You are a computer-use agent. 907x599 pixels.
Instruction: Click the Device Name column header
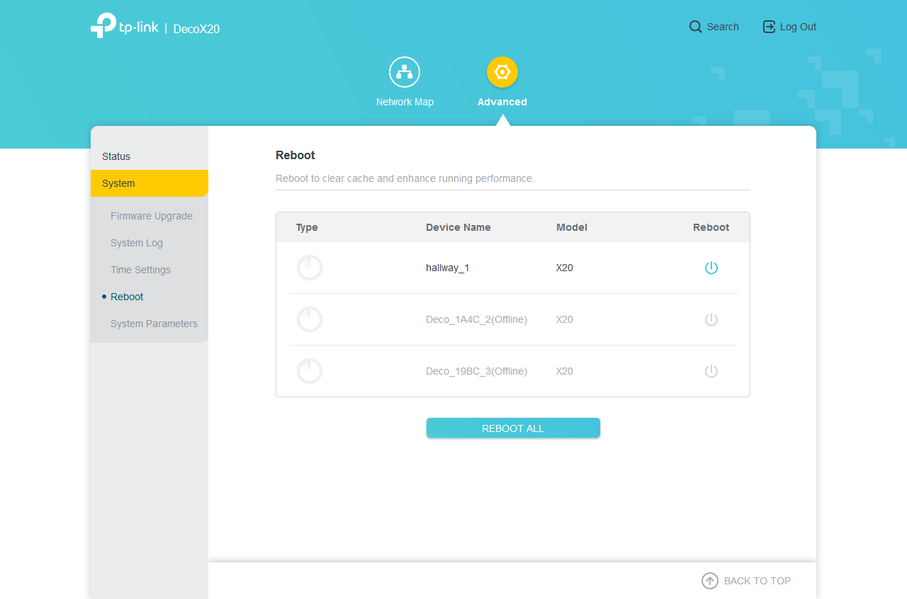coord(458,227)
